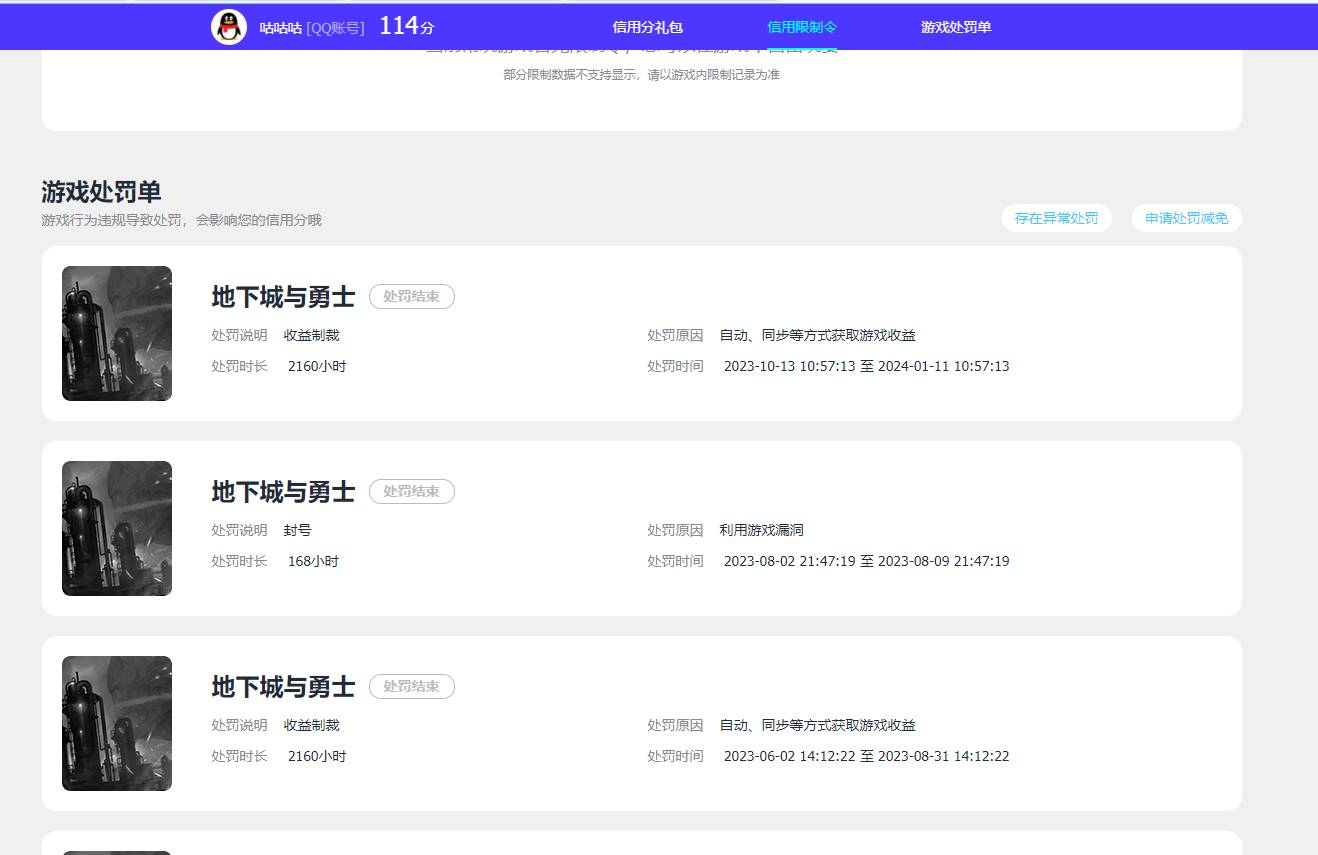
Task: Click the 114分 credit score
Action: point(406,26)
